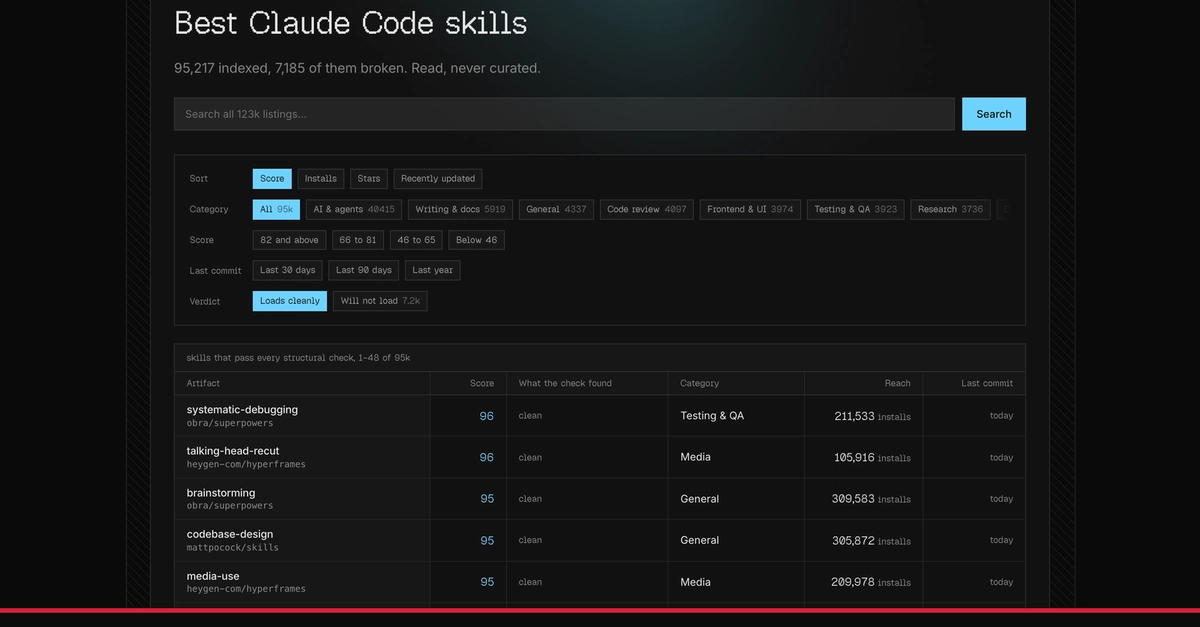The image size is (1200, 627).
Task: Click 'Media' in talking-head-recut row
Action: point(695,457)
